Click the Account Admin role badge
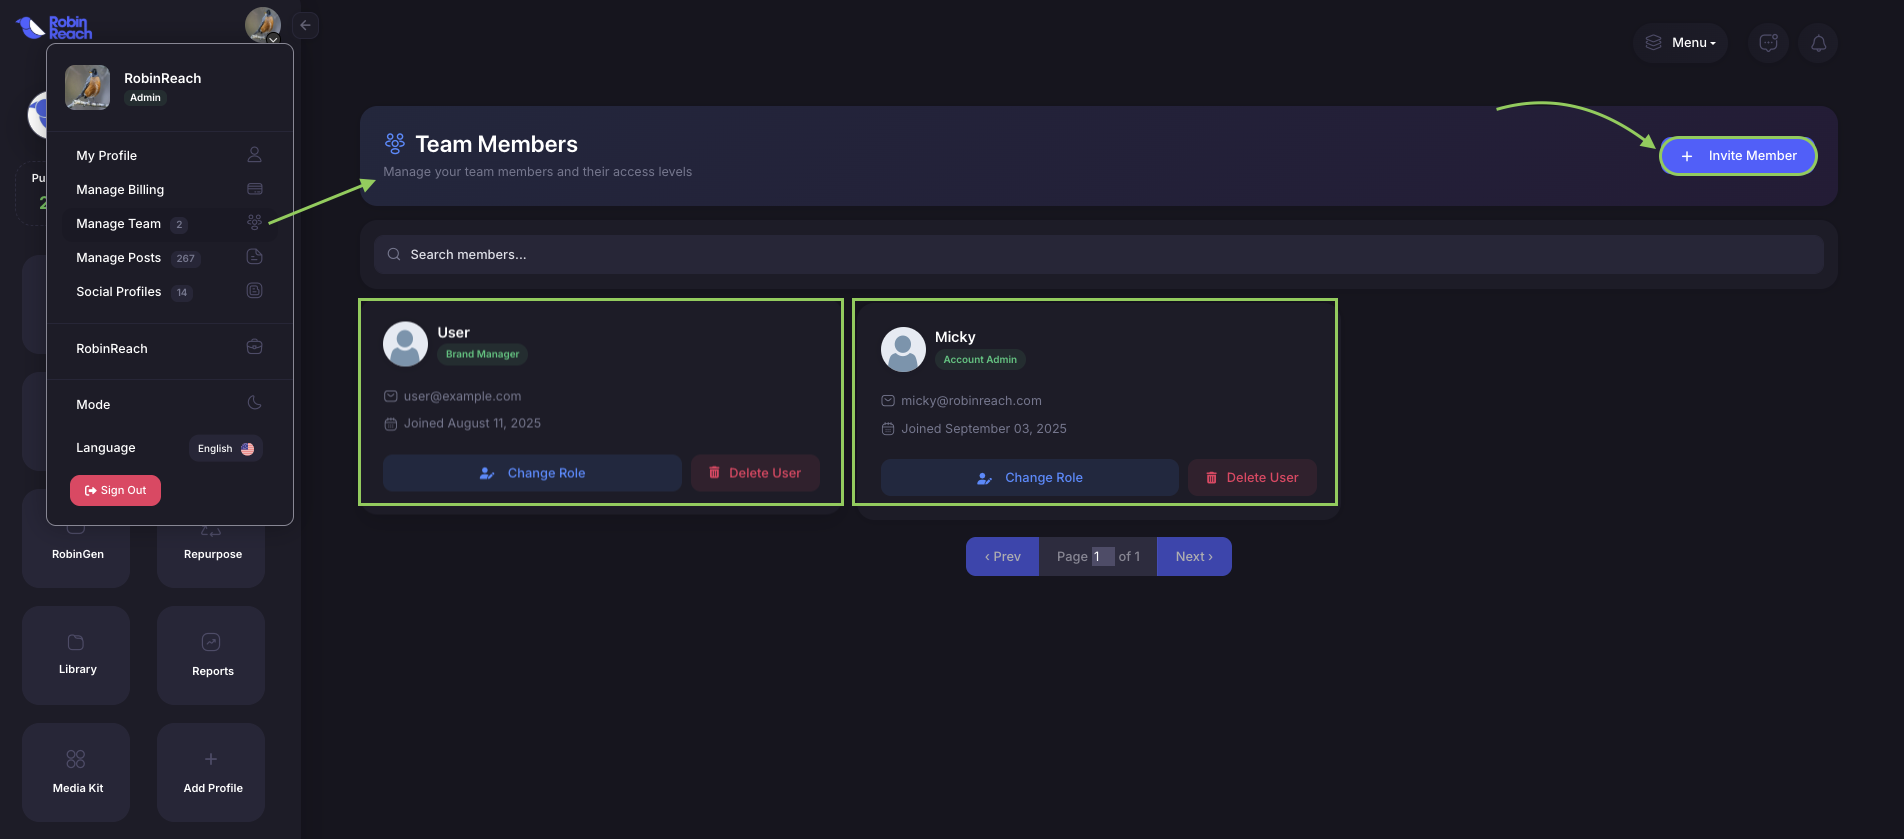Viewport: 1904px width, 839px height. click(x=980, y=360)
